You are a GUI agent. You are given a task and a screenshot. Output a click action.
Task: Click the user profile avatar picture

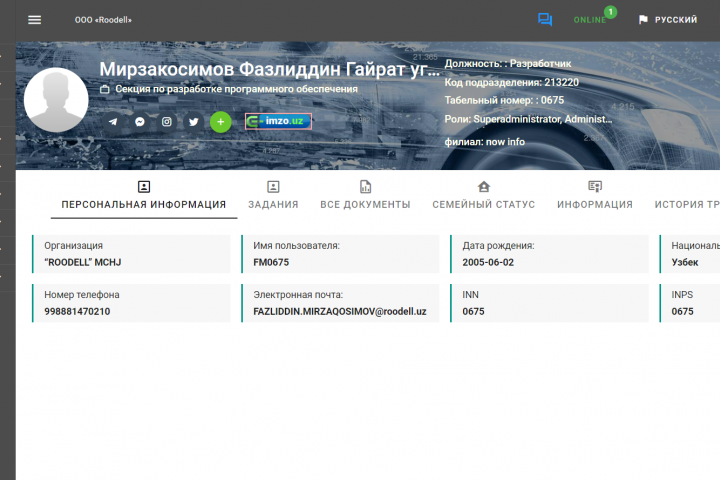[56, 100]
